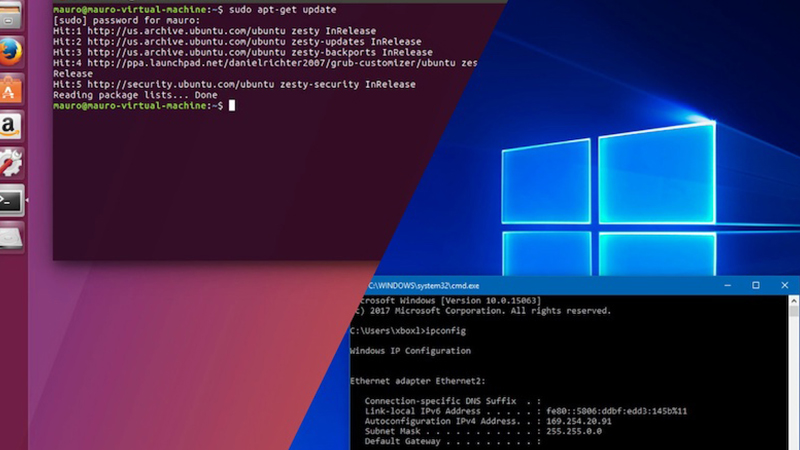The width and height of the screenshot is (800, 450).
Task: Click the C:\WINDOWS\system32\cmd.exe title bar text
Action: click(423, 286)
